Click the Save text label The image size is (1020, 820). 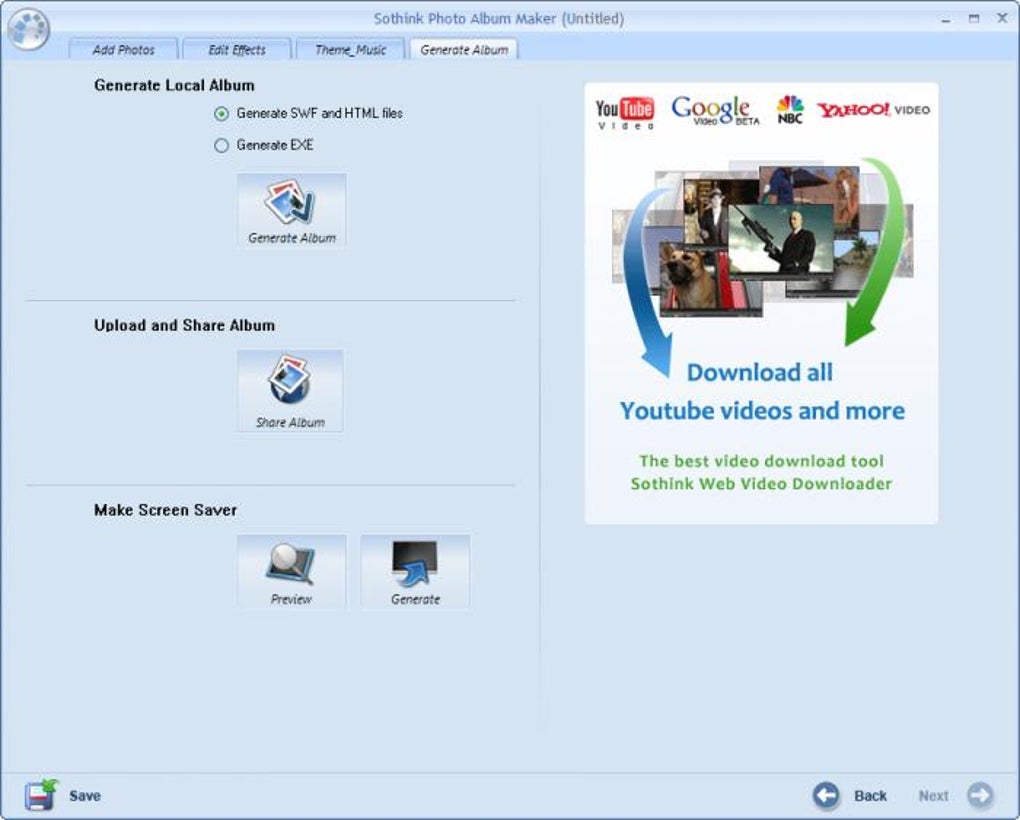85,795
